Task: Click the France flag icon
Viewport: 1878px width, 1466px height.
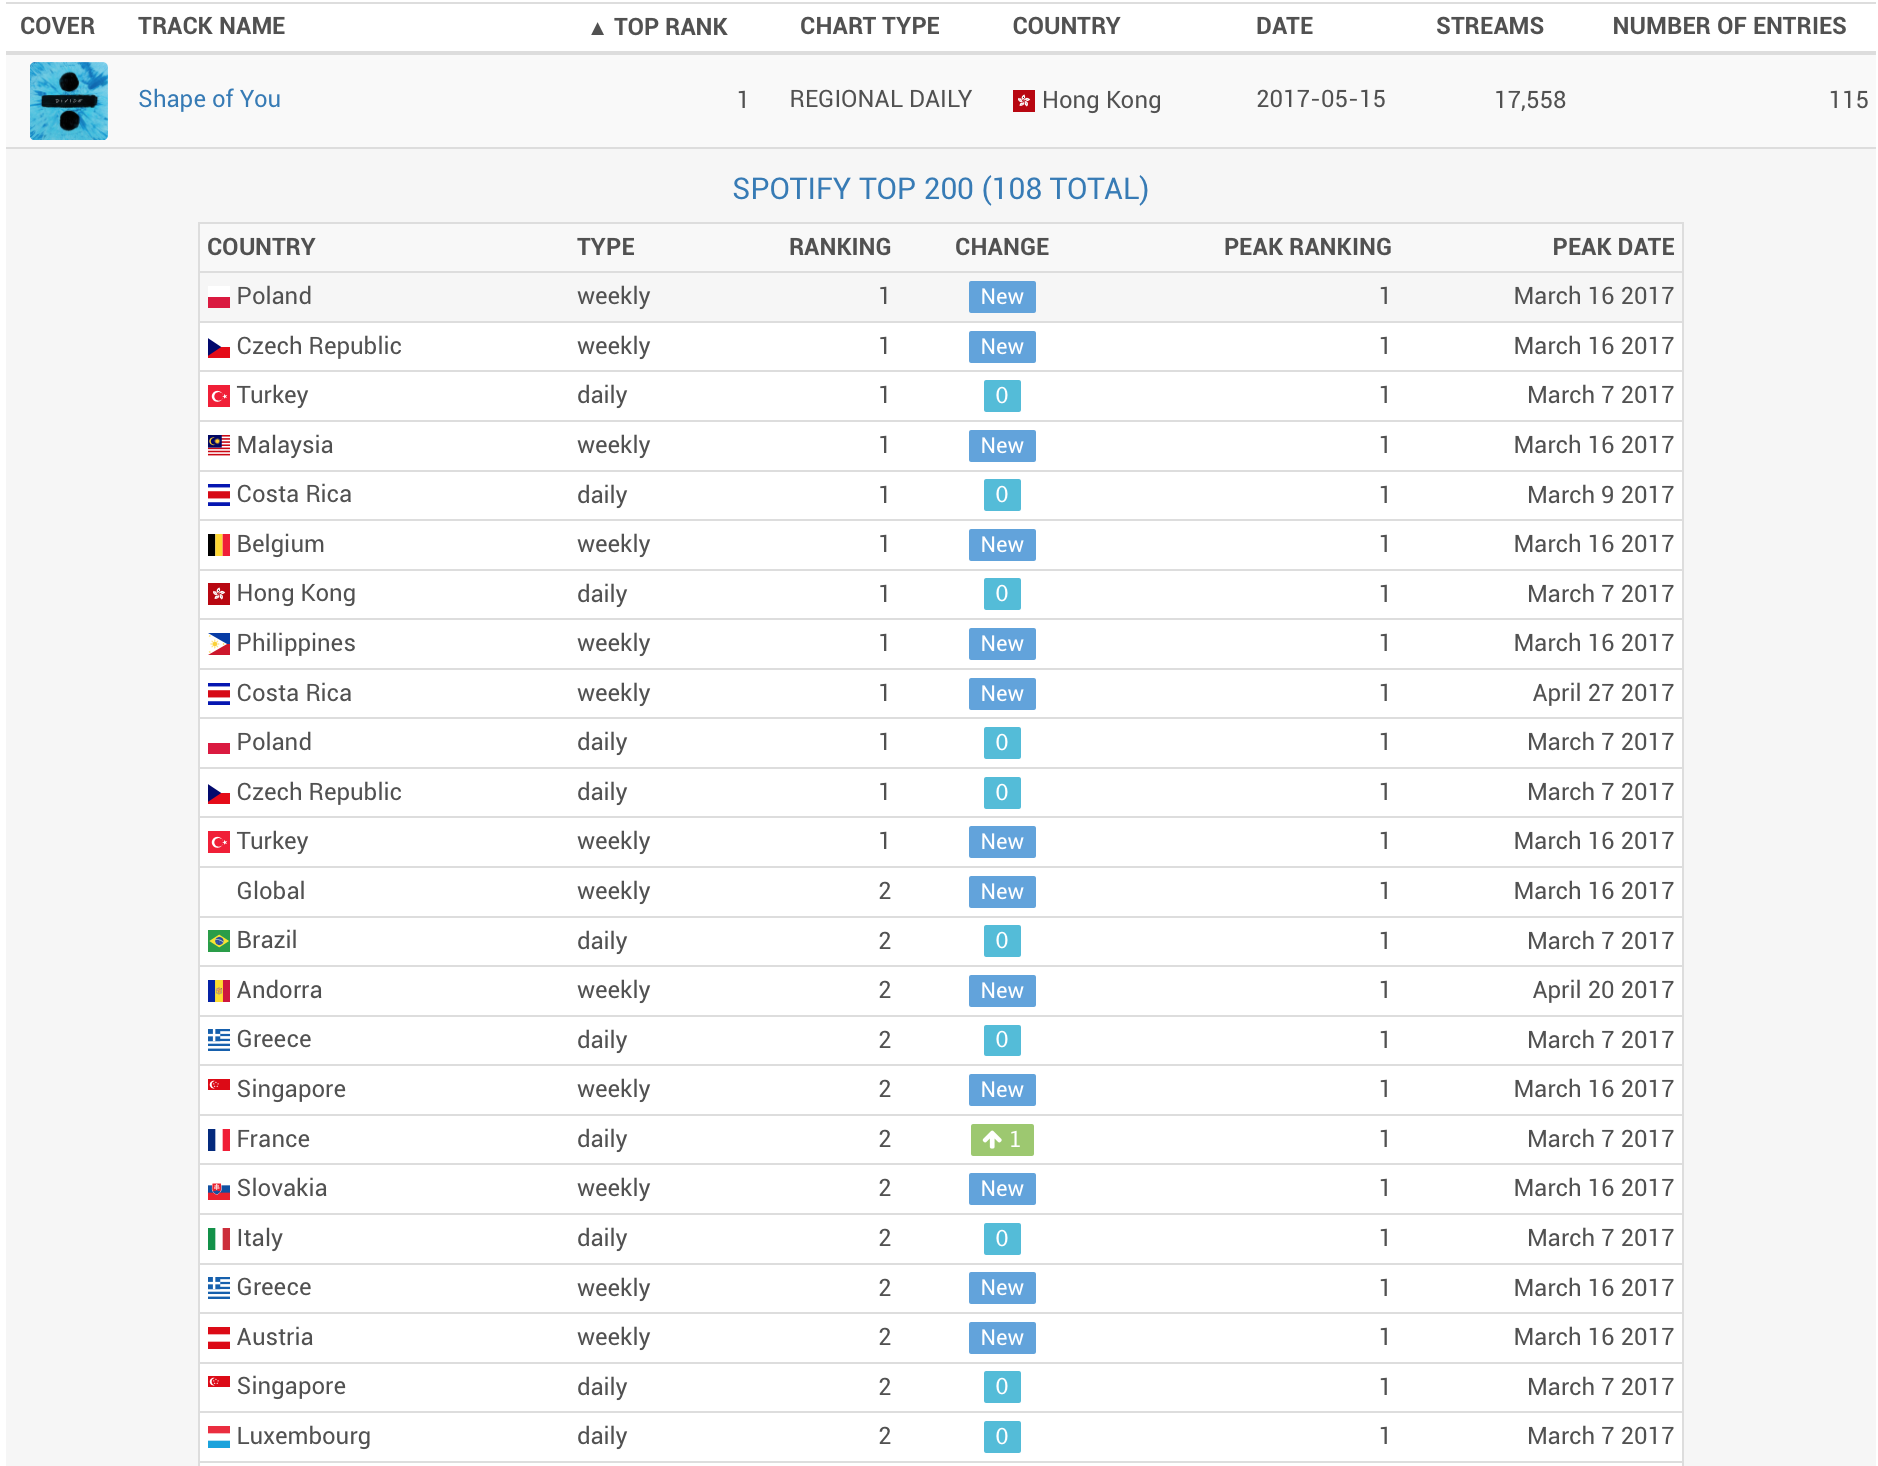Action: pyautogui.click(x=219, y=1140)
